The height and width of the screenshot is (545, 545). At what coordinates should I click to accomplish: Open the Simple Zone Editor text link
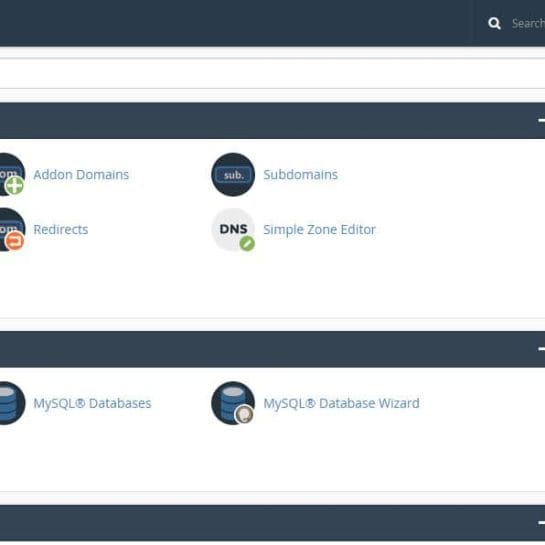tap(319, 230)
